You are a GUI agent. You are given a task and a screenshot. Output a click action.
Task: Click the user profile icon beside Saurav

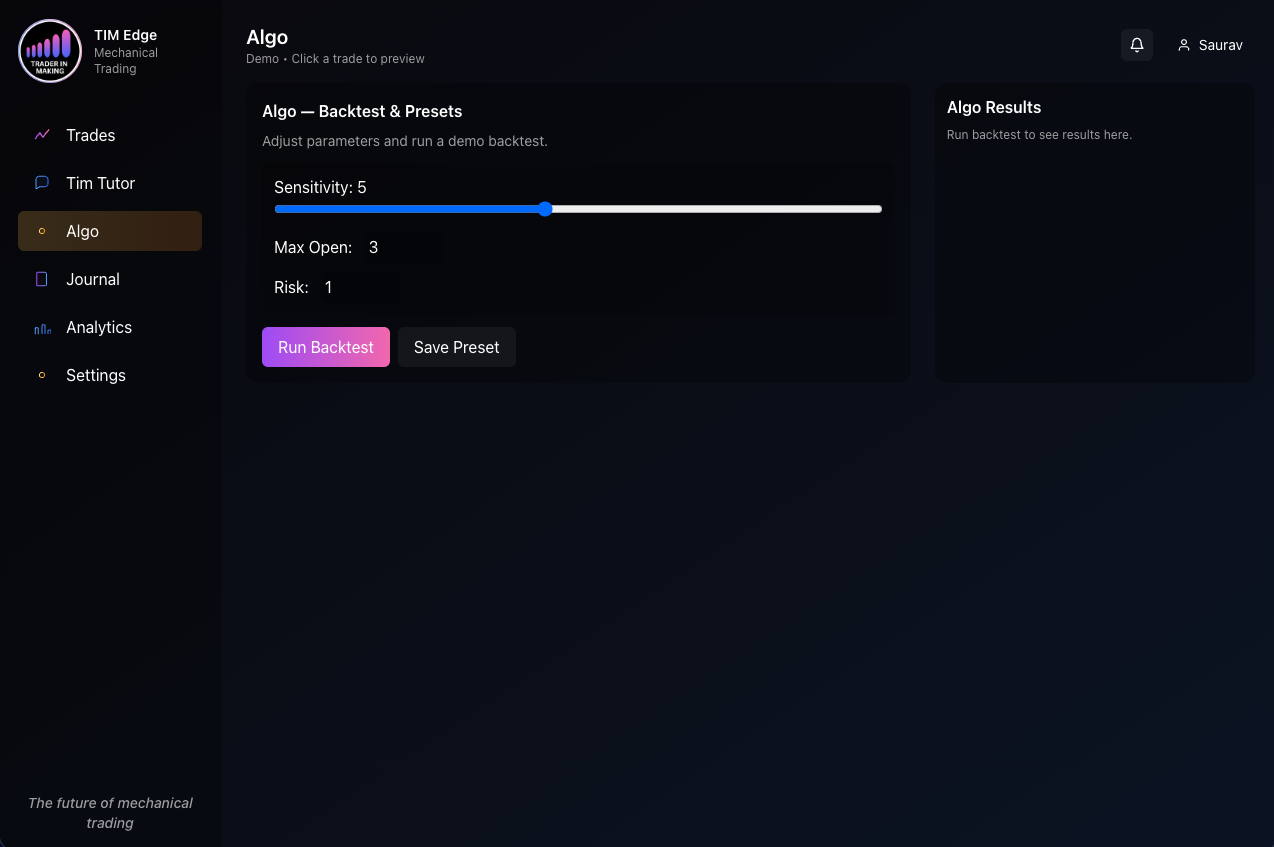pos(1184,45)
